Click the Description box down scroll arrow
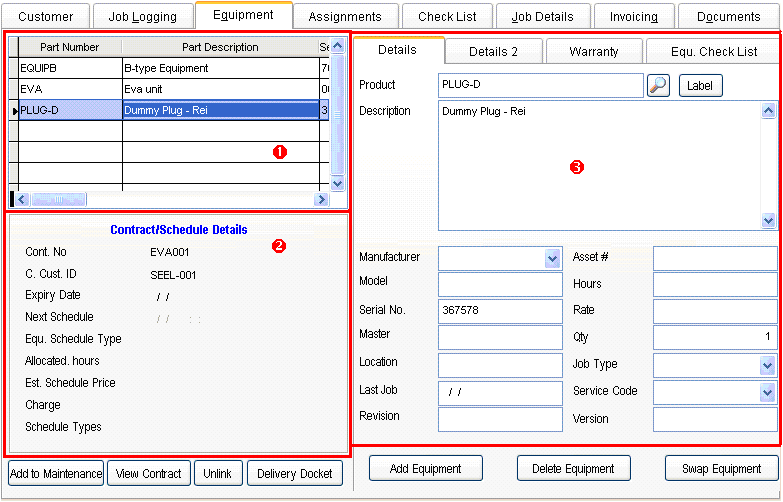The width and height of the screenshot is (783, 502). 768,221
